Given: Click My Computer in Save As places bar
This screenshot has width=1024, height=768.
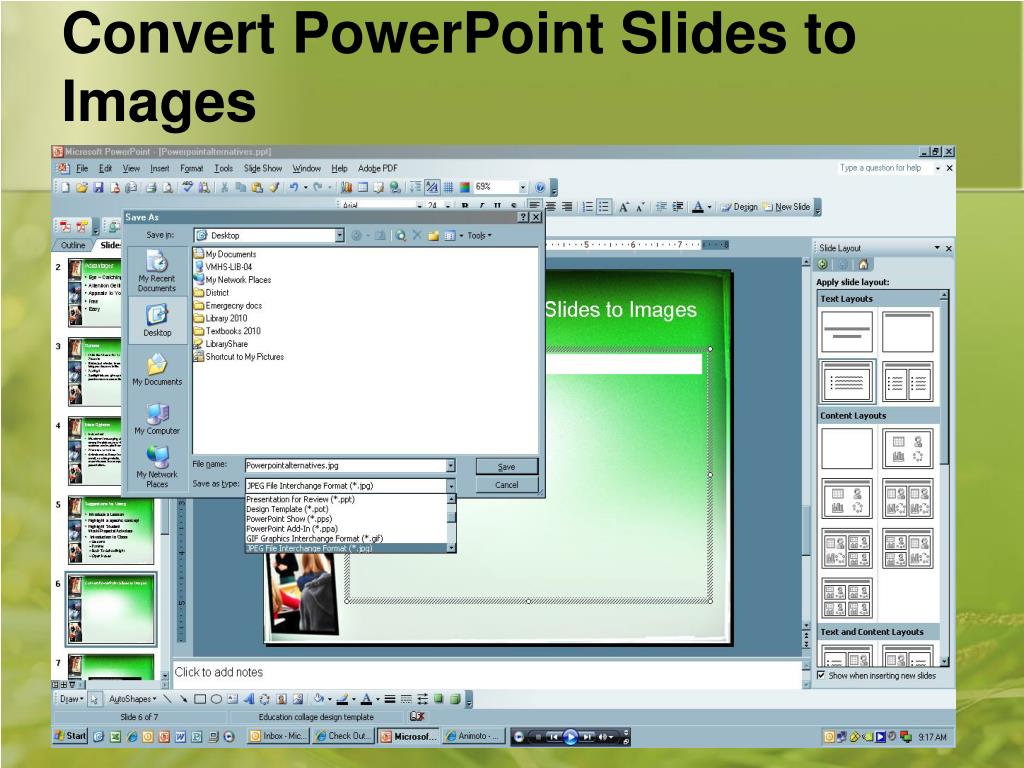Looking at the screenshot, I should coord(157,419).
